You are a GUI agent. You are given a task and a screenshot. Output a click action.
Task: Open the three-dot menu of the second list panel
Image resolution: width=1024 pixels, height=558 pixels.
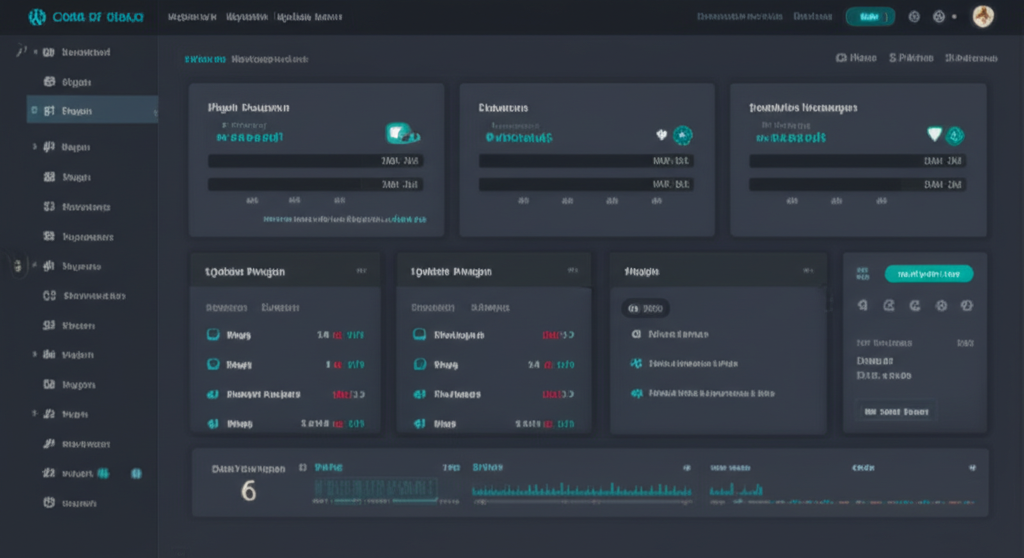coord(573,270)
